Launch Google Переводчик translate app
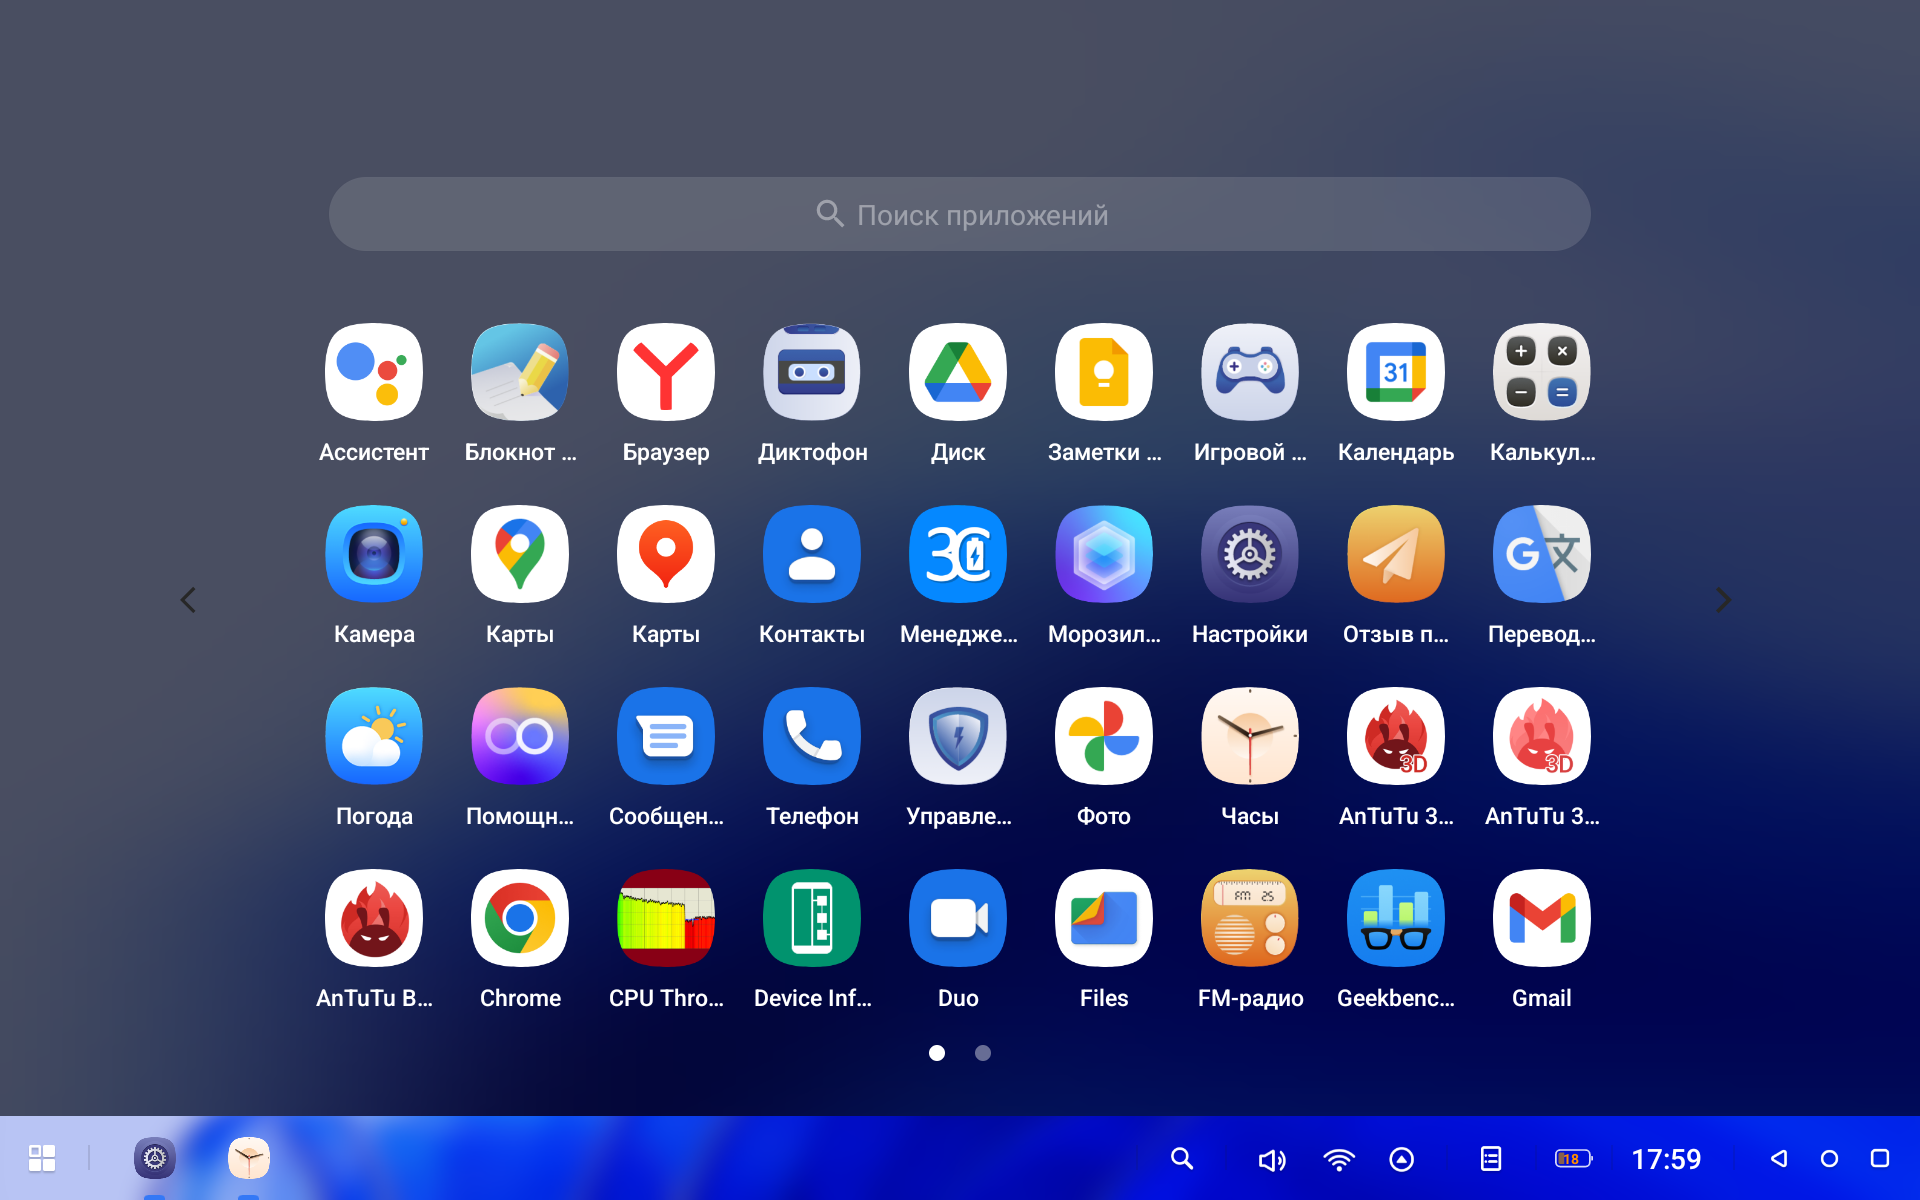 1542,554
